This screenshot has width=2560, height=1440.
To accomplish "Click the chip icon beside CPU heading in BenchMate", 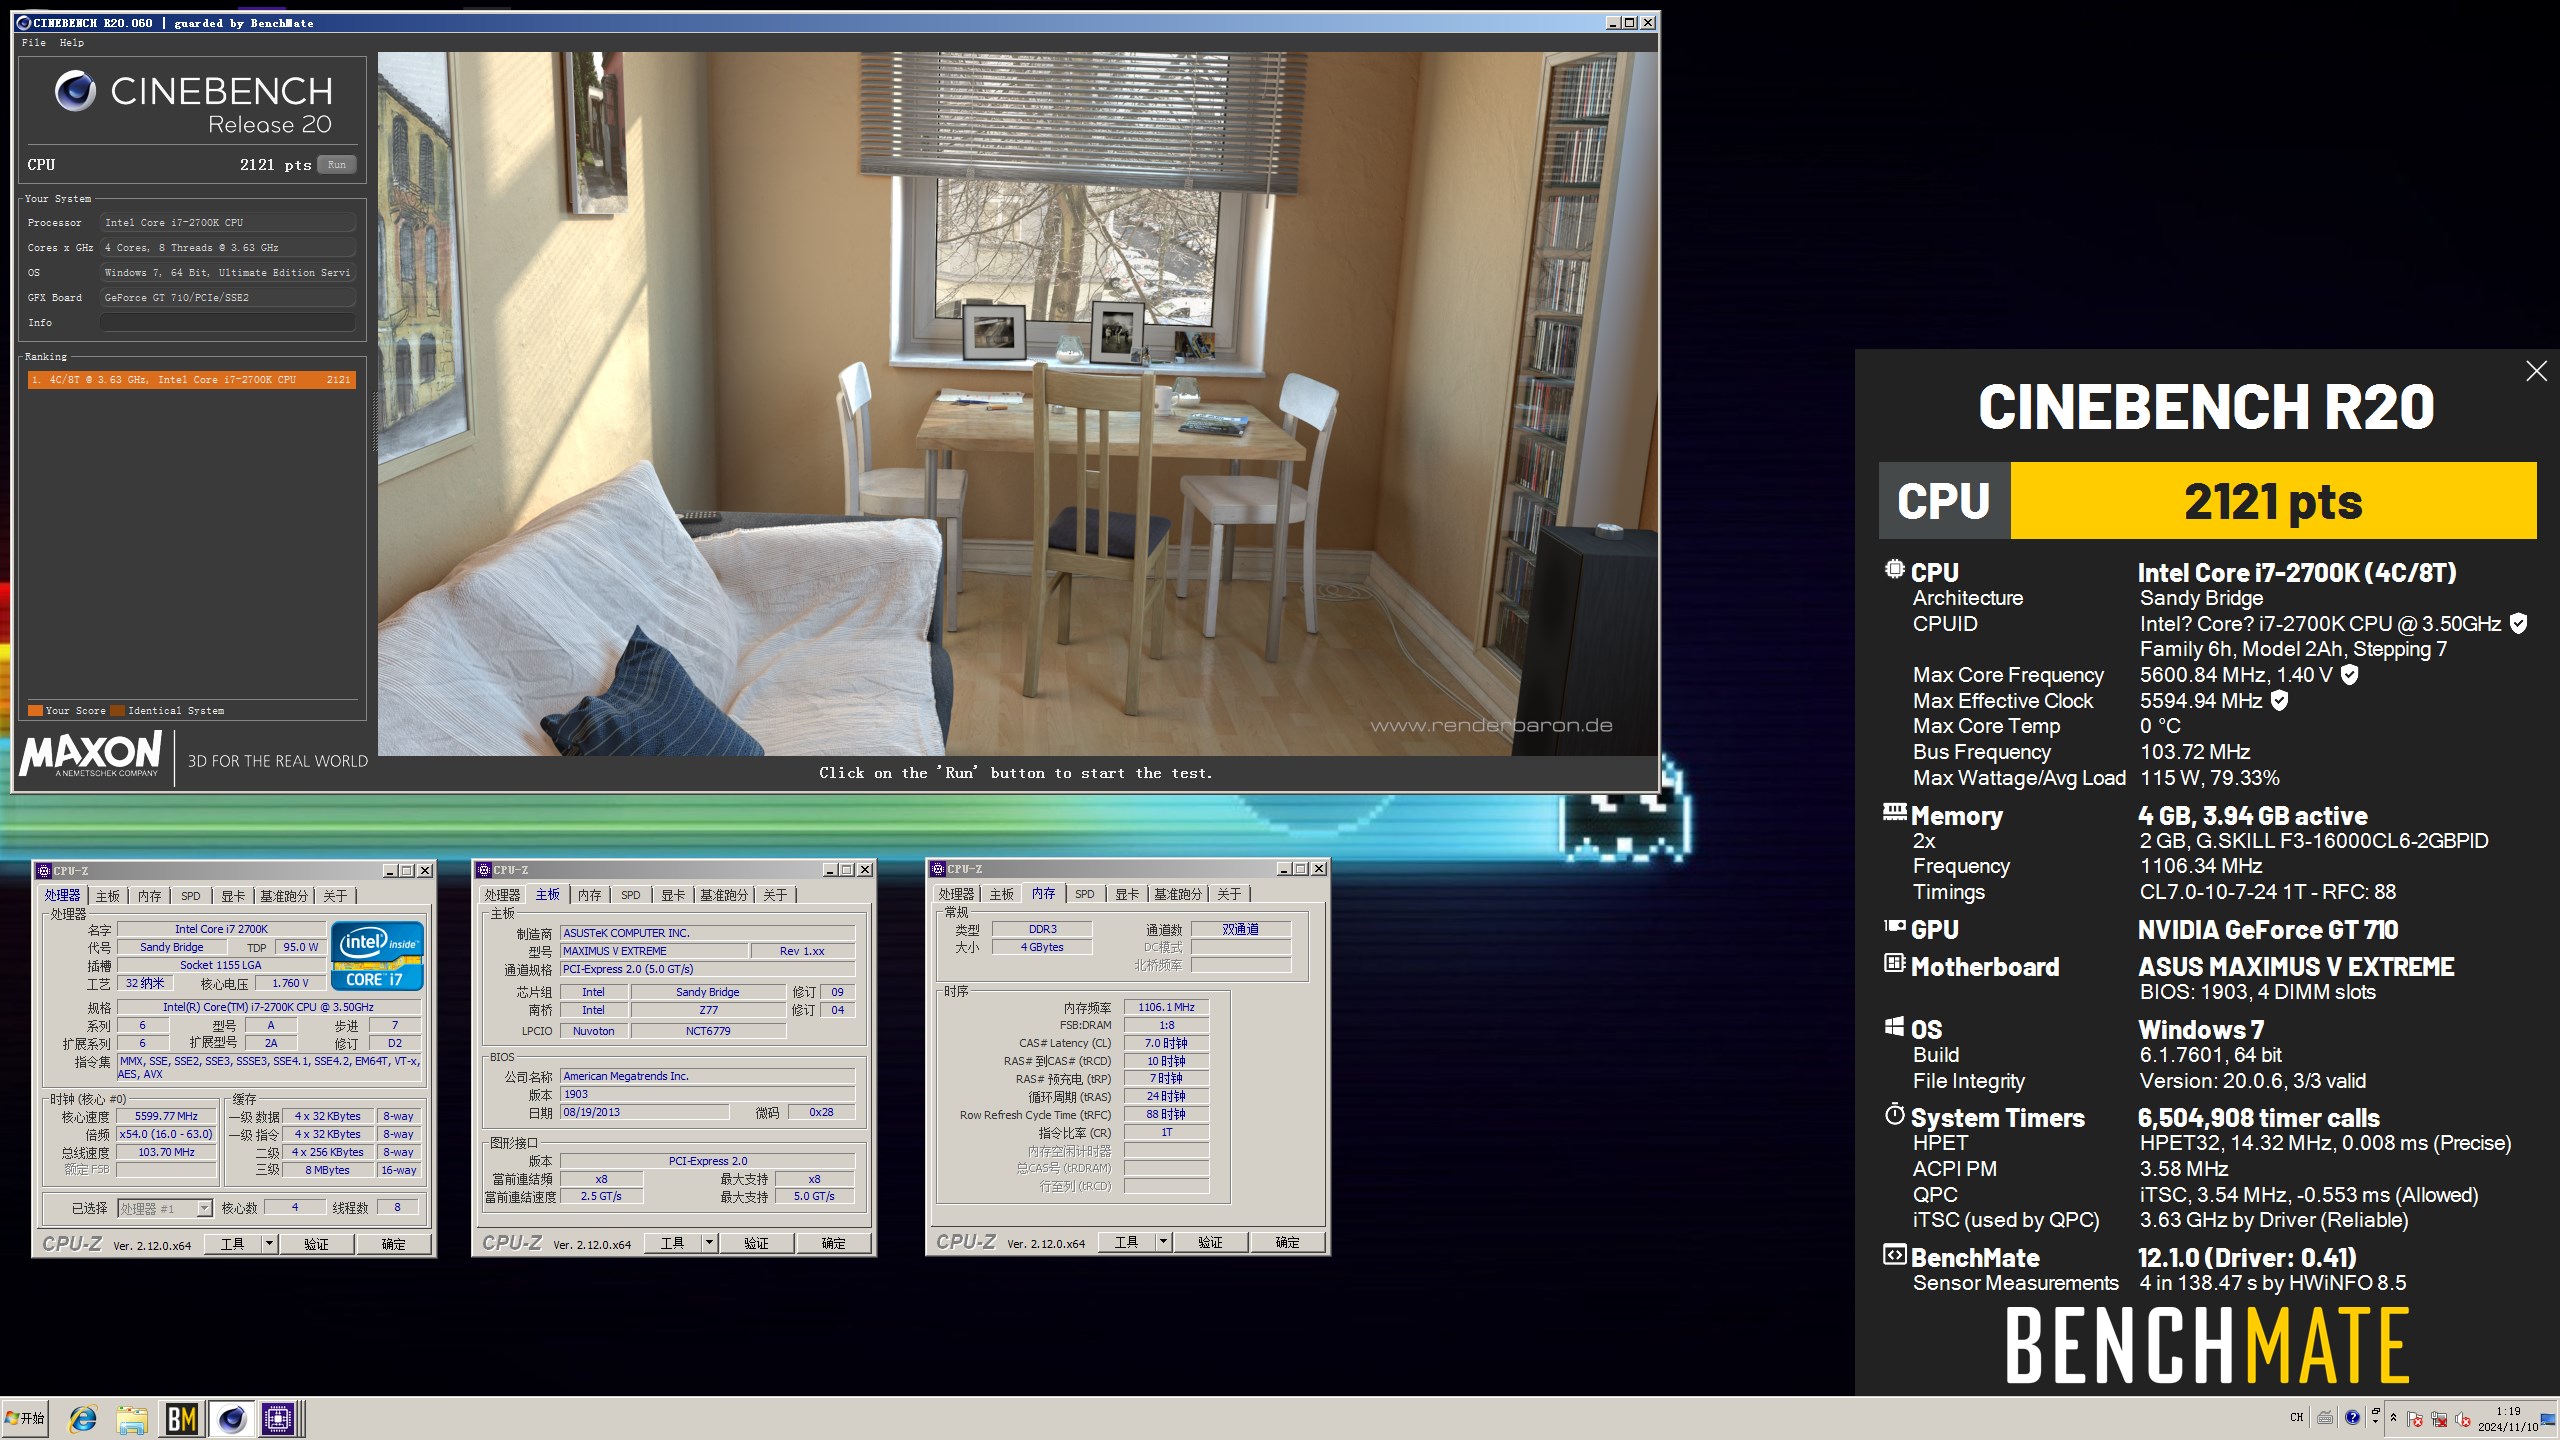I will 1894,570.
